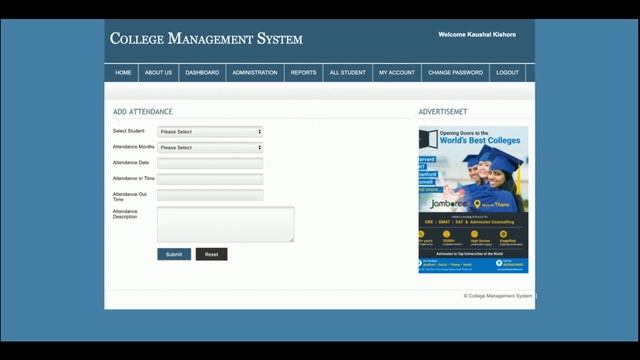
Task: Focus the Attendance Date field
Action: (x=210, y=163)
